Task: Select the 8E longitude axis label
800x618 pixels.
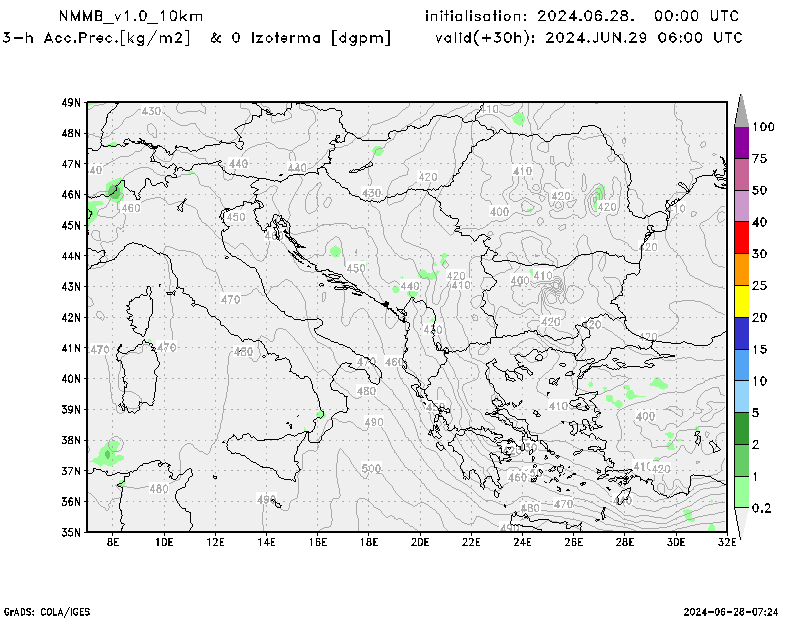Action: [x=113, y=543]
